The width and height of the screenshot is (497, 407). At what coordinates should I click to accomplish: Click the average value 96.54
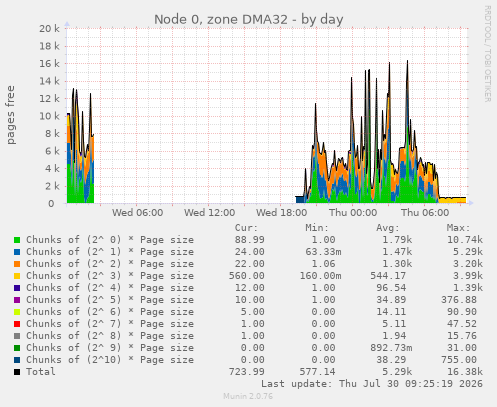click(391, 288)
